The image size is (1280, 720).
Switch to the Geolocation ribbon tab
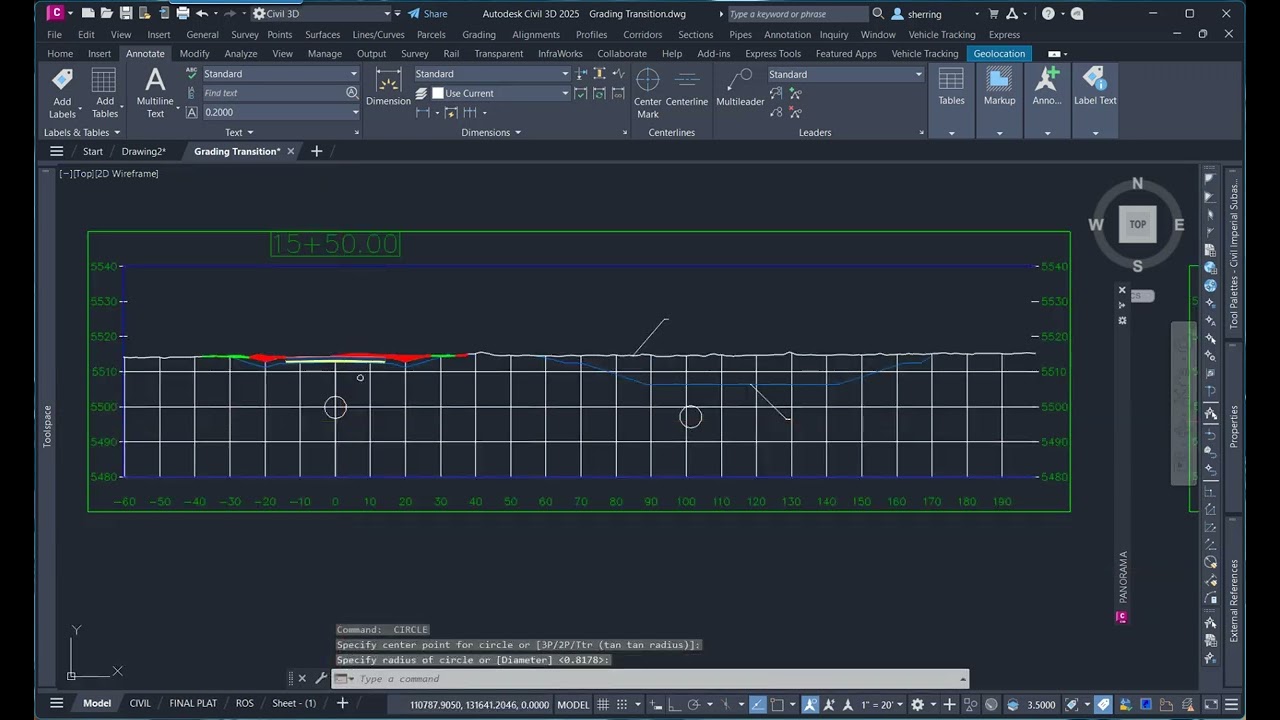(x=999, y=54)
